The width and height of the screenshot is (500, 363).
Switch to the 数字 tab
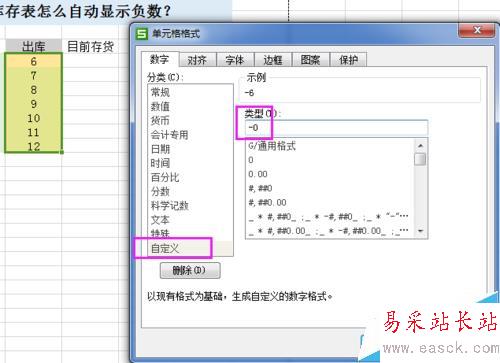[x=160, y=60]
